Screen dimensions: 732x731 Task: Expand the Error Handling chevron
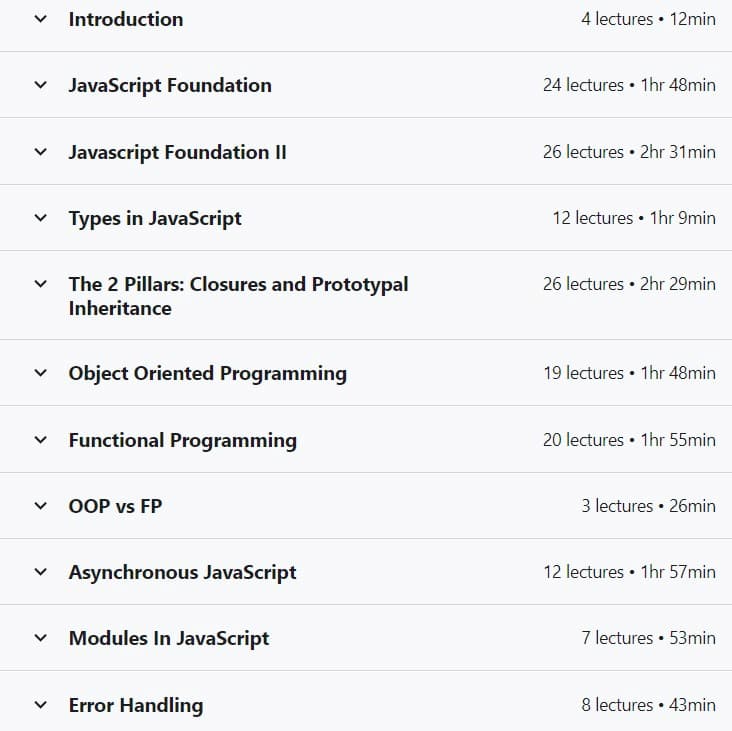click(x=41, y=705)
